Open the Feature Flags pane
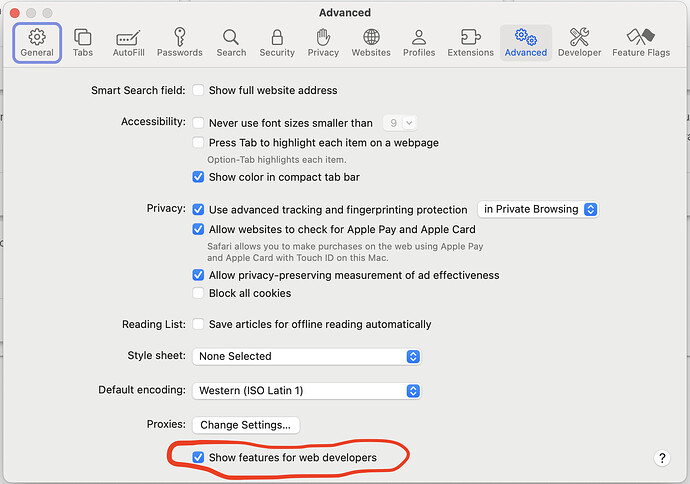 [641, 43]
